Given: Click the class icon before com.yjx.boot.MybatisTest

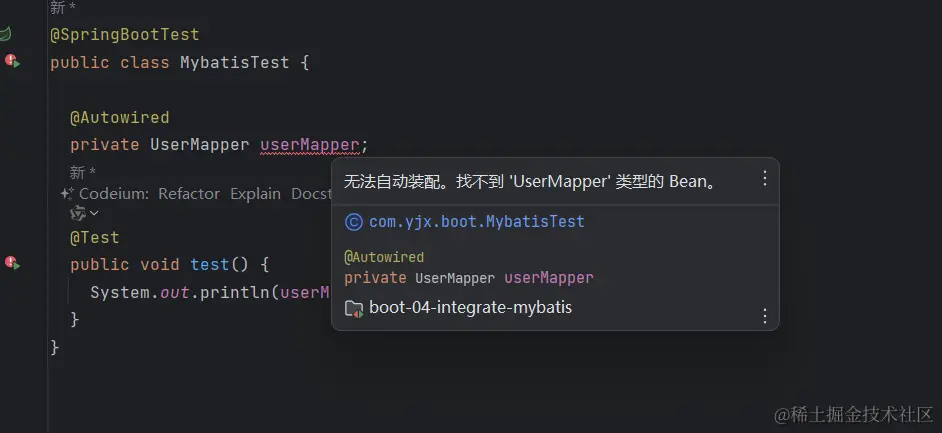Looking at the screenshot, I should 354,222.
